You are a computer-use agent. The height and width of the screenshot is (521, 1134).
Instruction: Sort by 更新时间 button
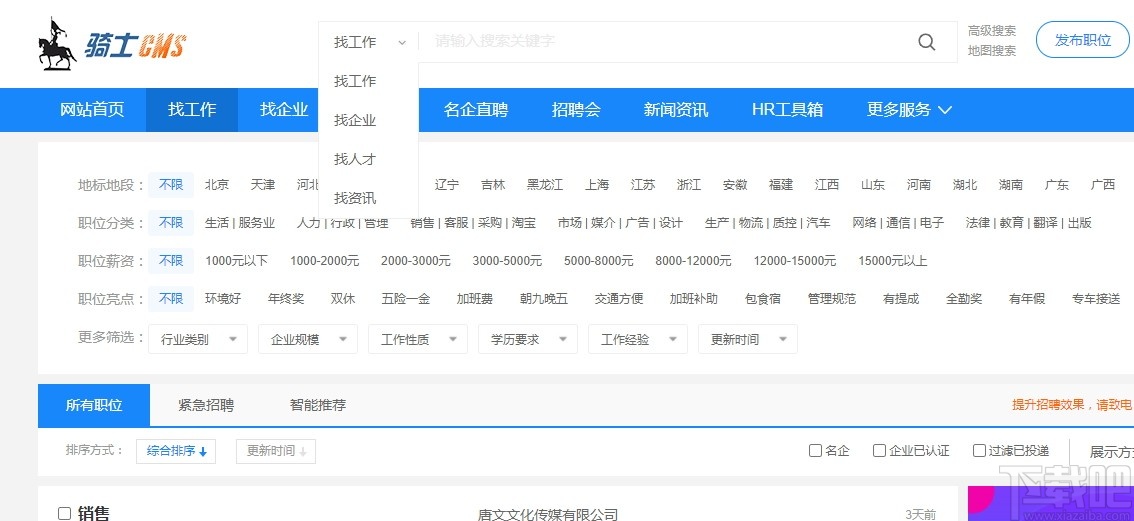point(276,451)
